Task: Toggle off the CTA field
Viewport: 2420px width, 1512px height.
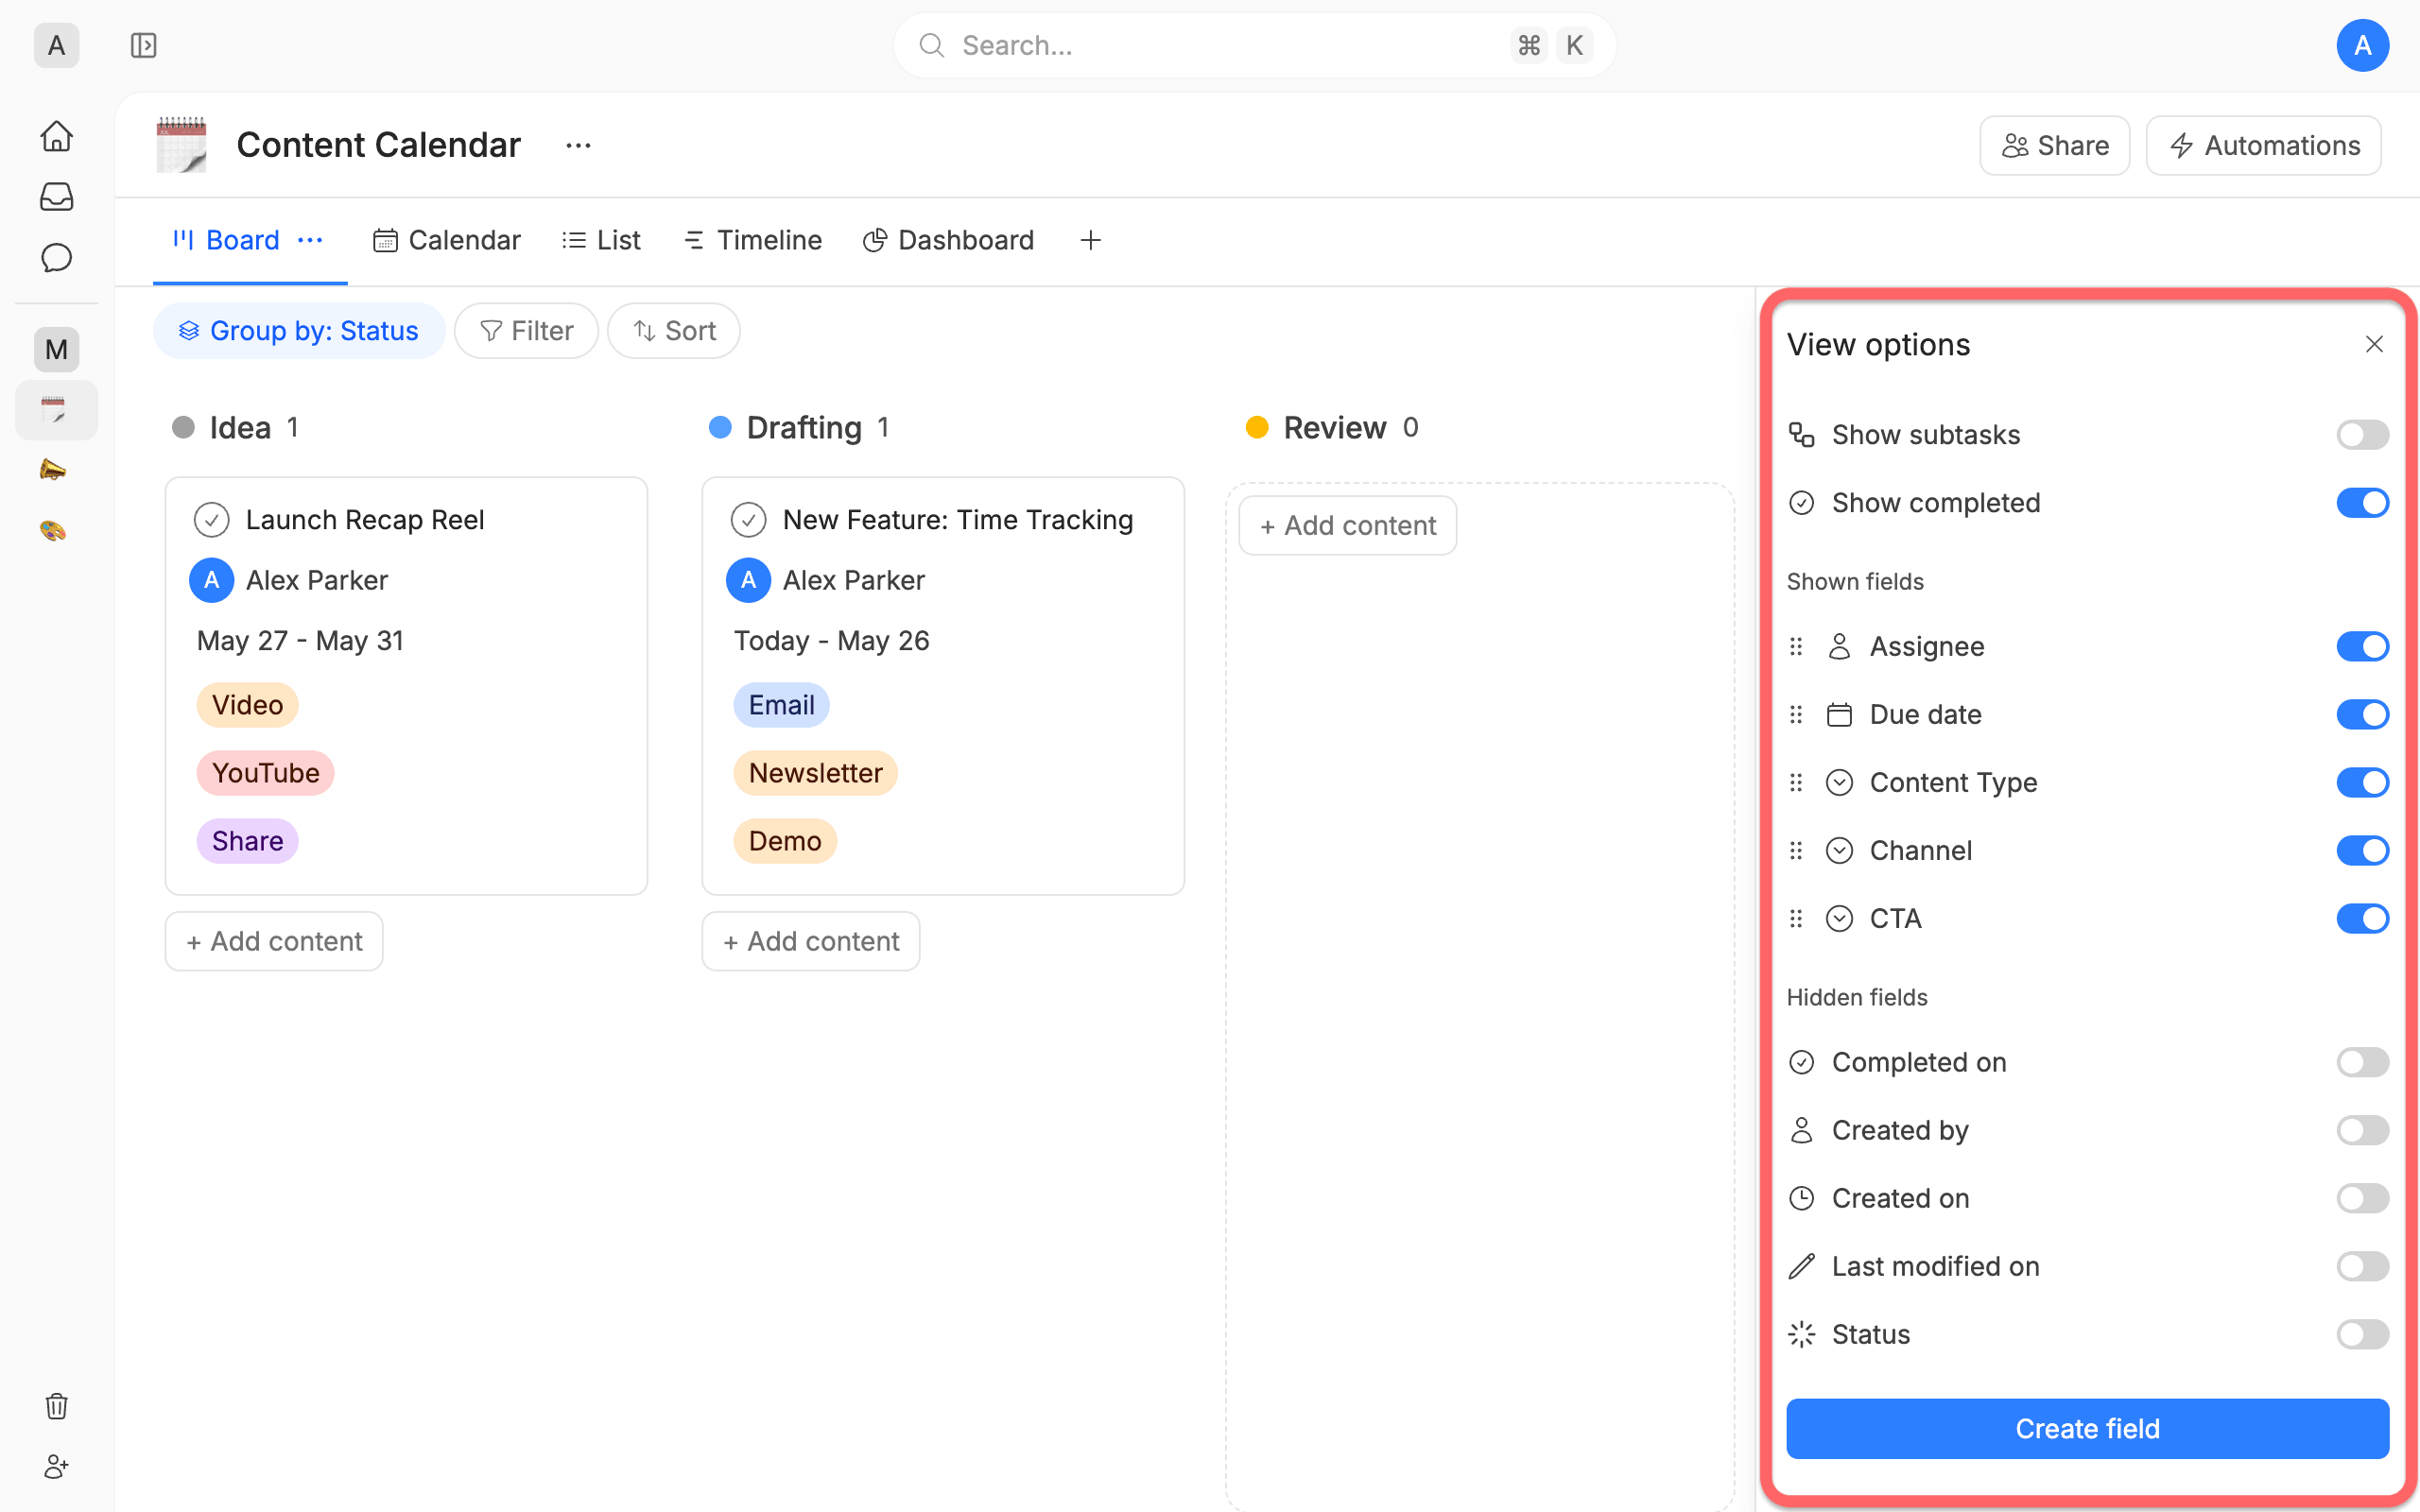Action: [2362, 919]
